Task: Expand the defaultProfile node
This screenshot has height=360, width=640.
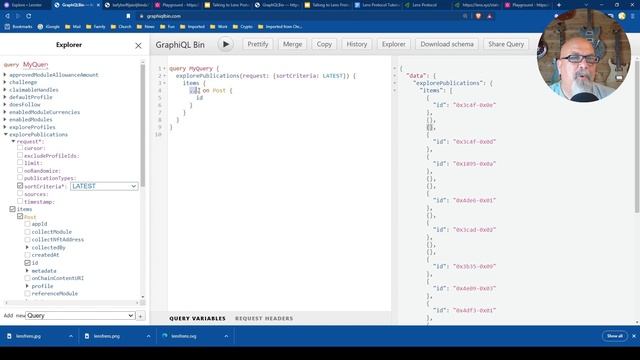Action: pos(5,97)
